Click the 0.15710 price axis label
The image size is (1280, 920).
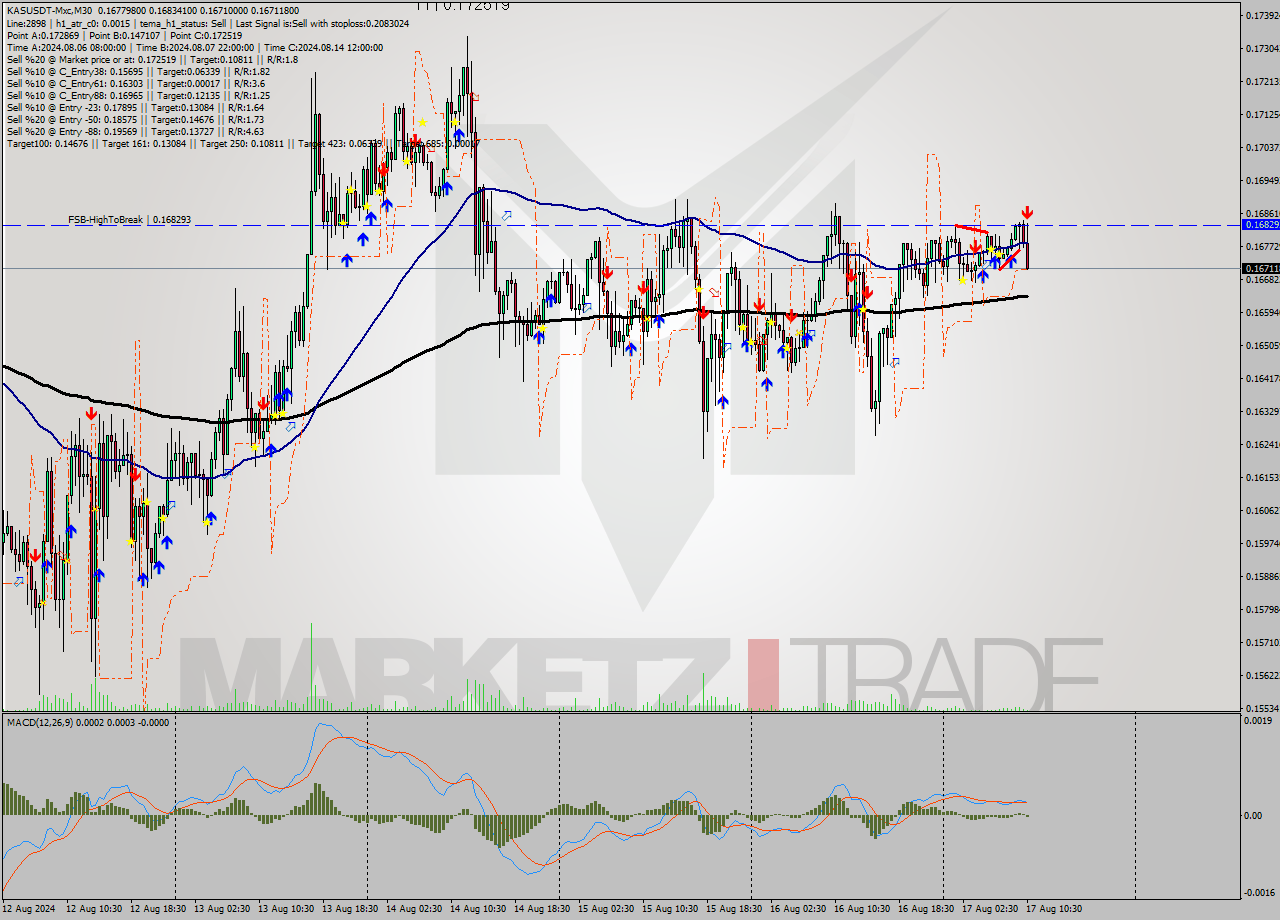tap(1261, 642)
